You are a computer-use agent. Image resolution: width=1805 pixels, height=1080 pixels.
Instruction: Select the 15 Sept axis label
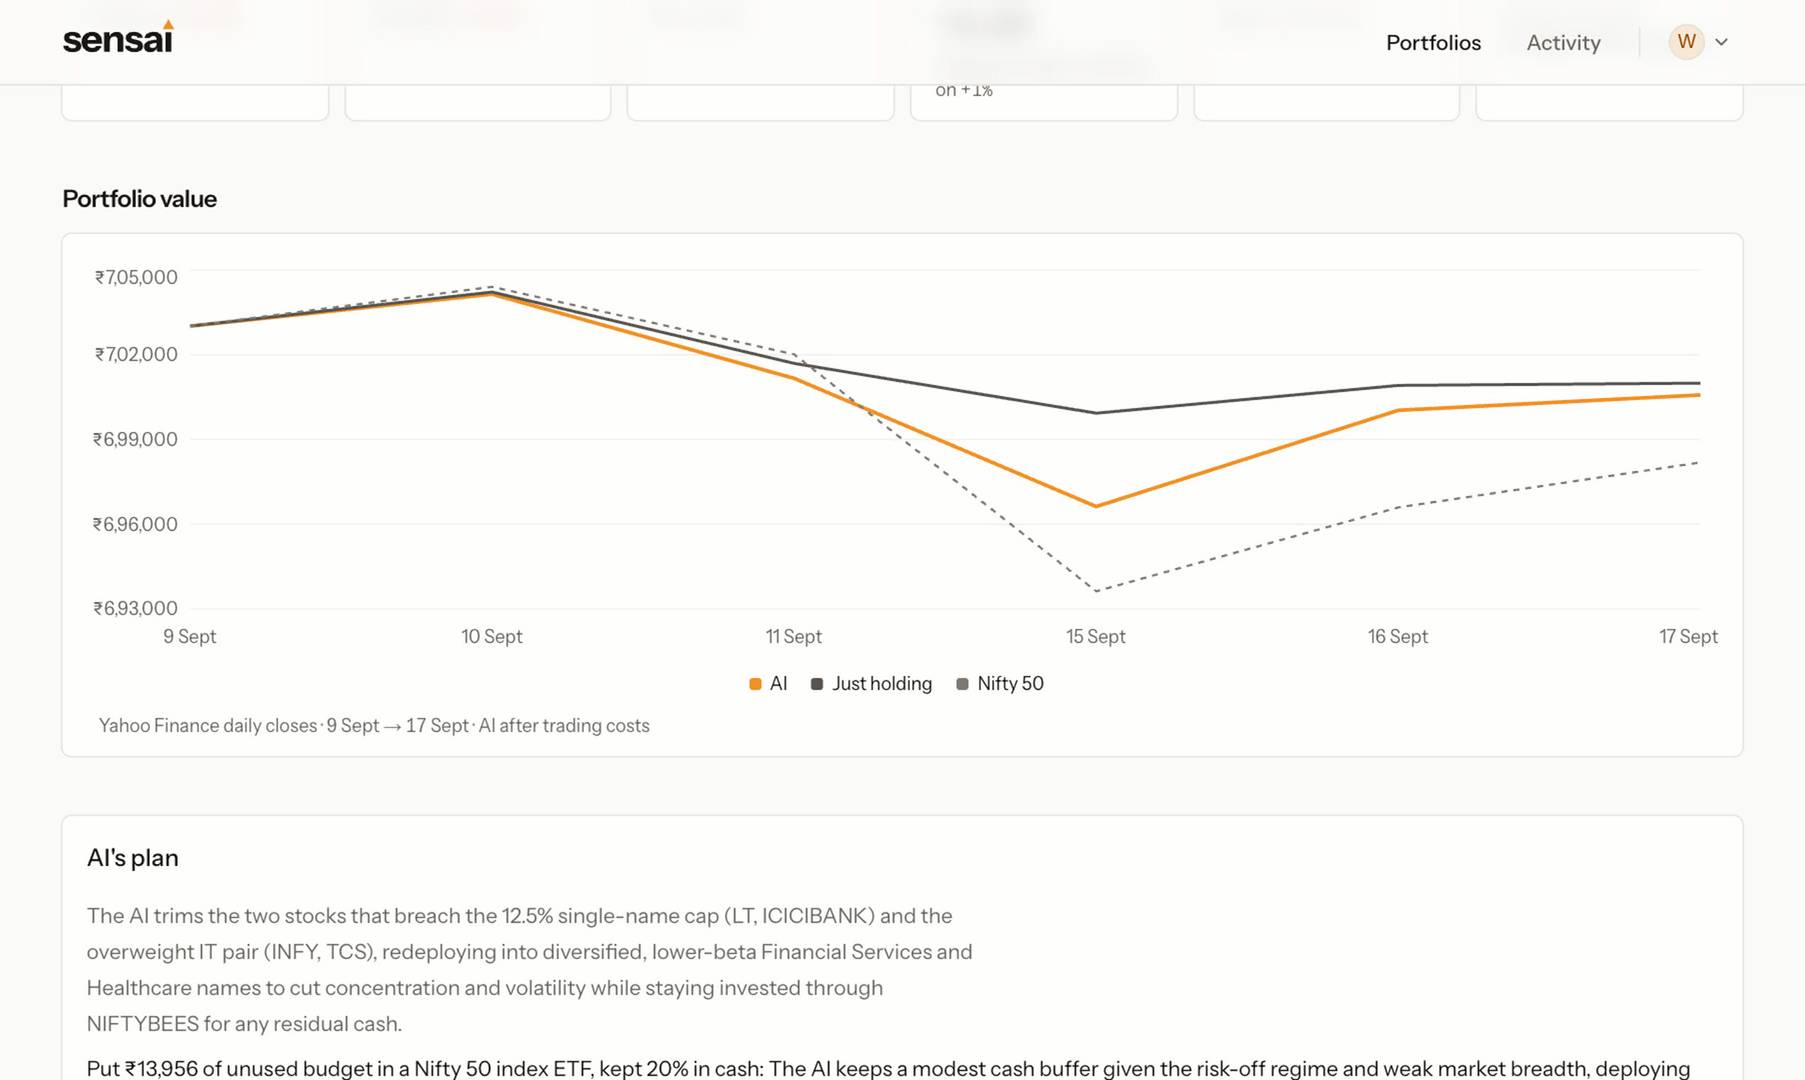tap(1095, 637)
